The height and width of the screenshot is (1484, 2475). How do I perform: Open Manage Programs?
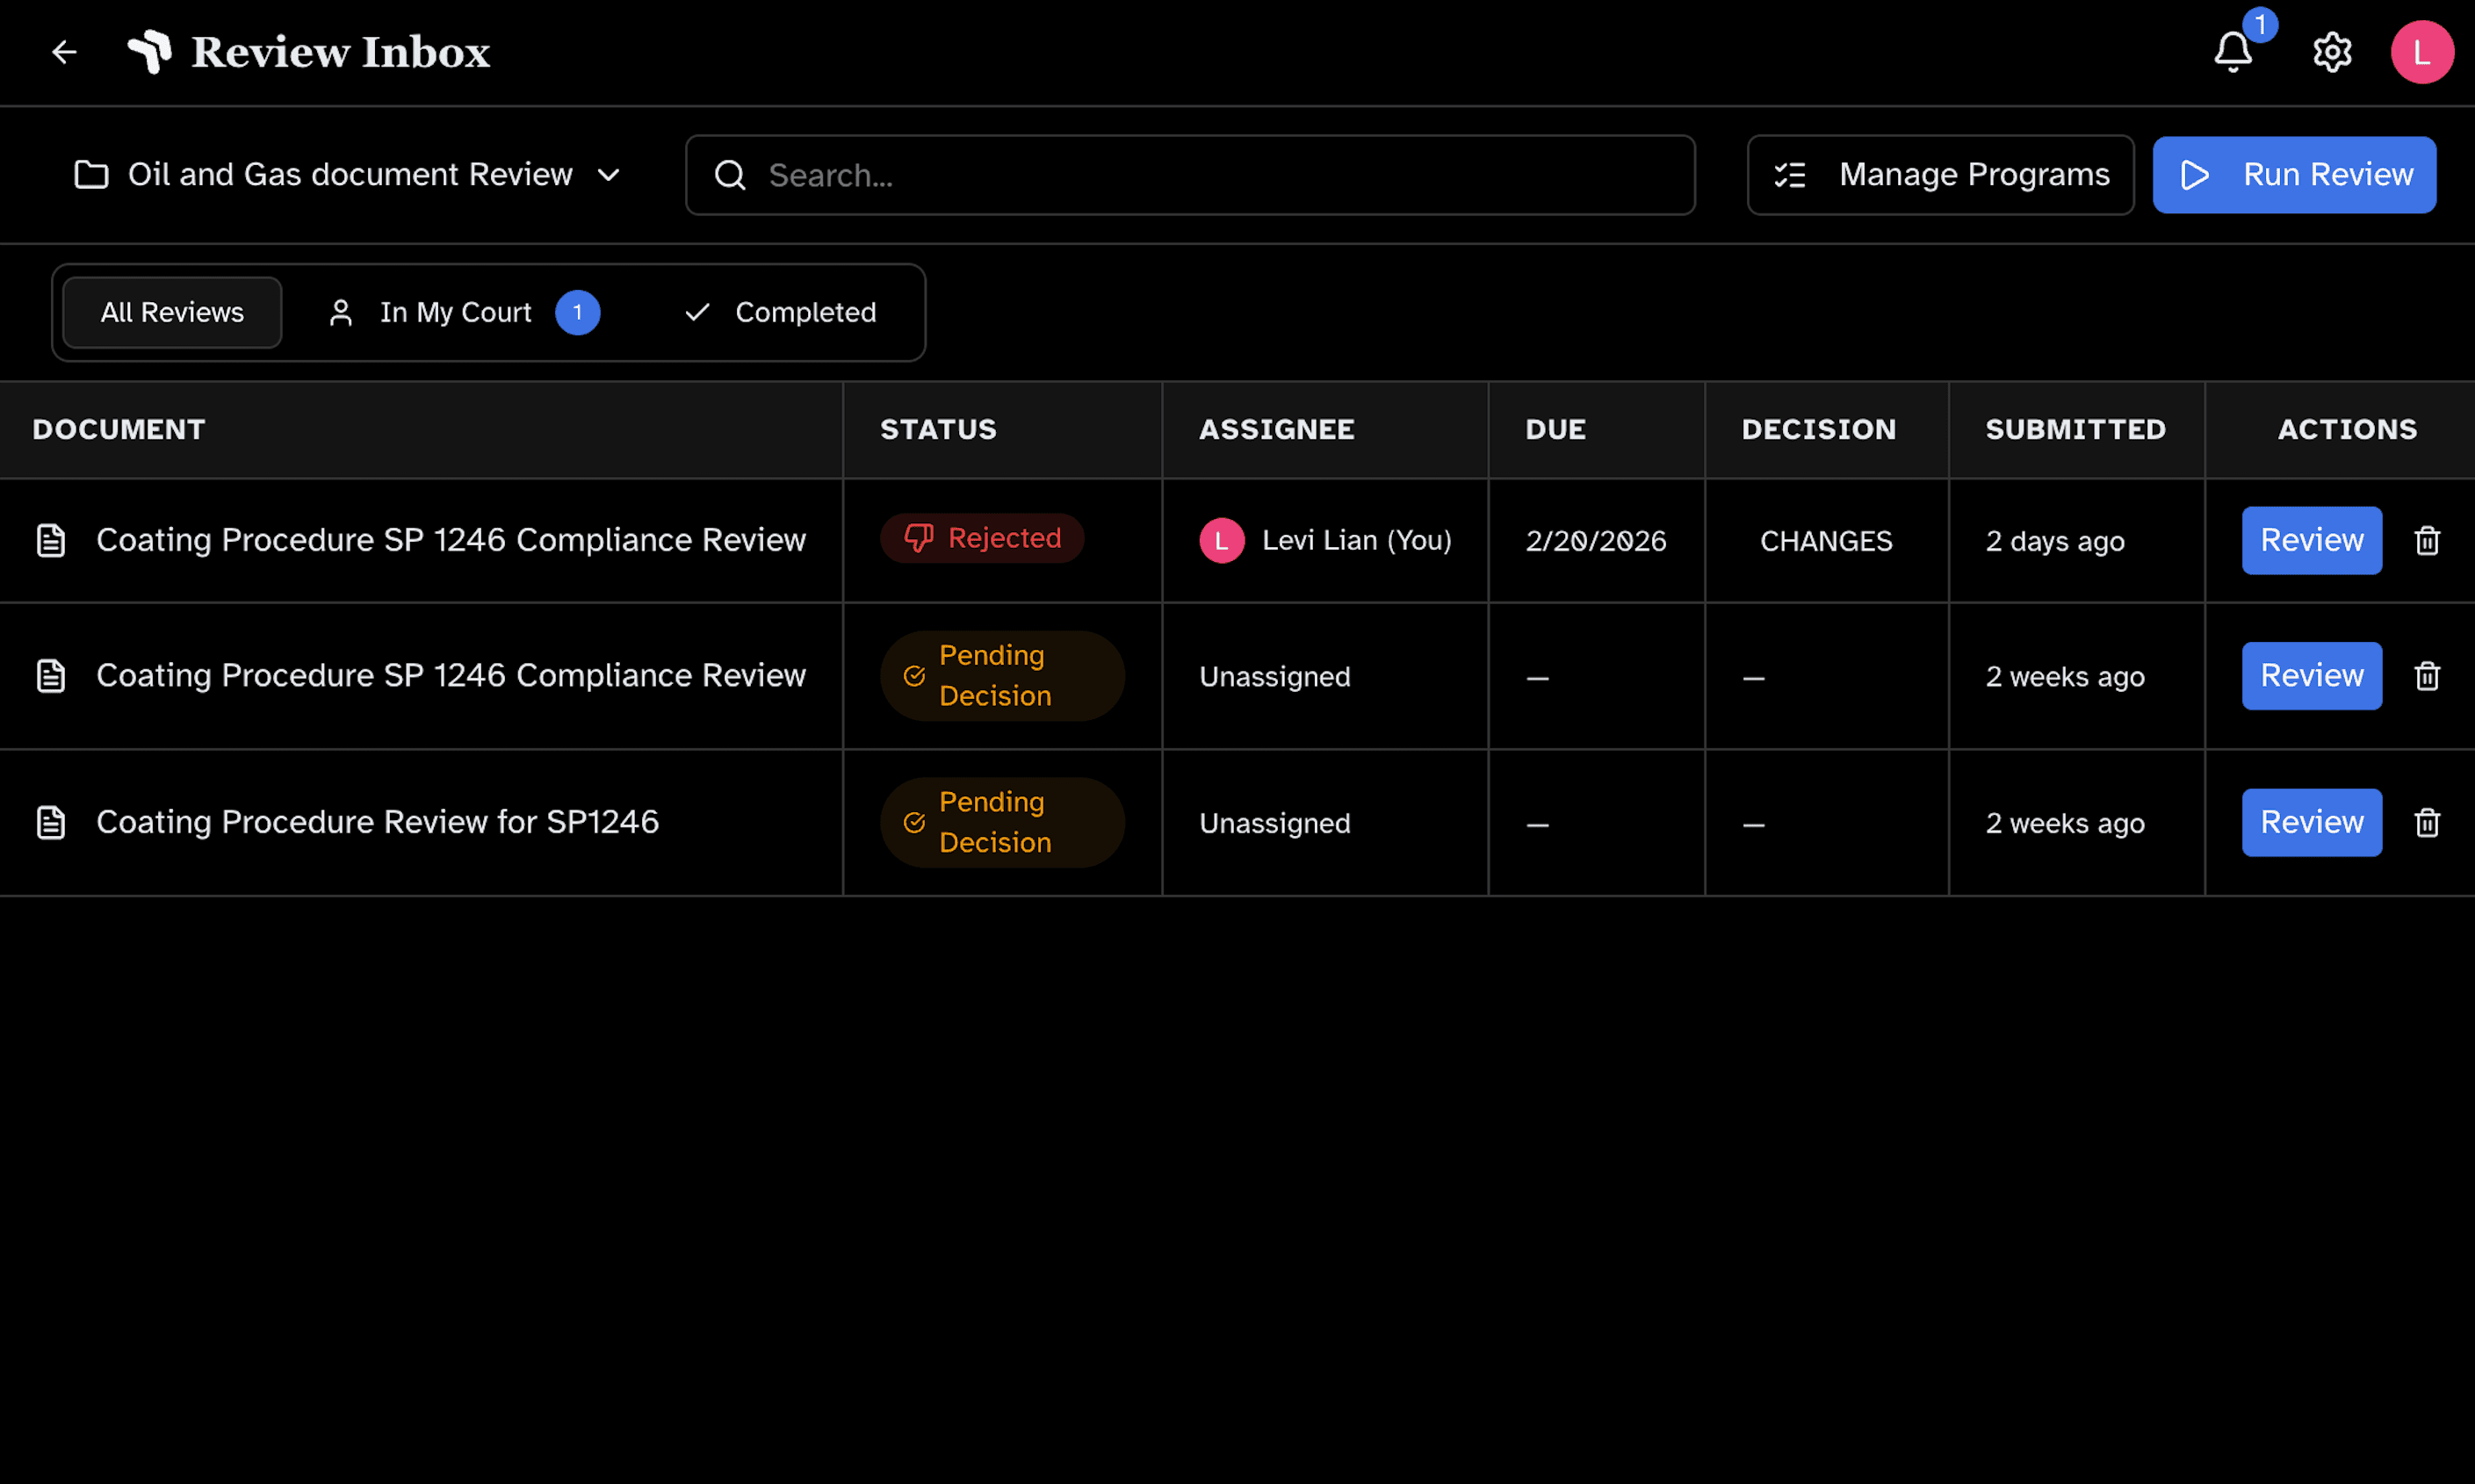pos(1940,175)
